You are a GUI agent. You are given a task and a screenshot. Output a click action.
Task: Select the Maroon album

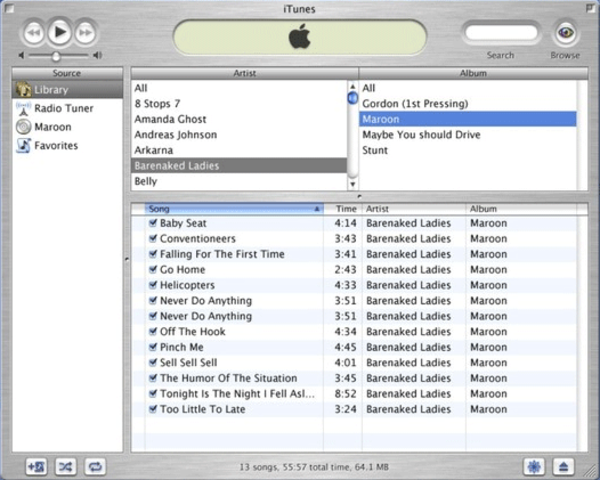tap(468, 119)
